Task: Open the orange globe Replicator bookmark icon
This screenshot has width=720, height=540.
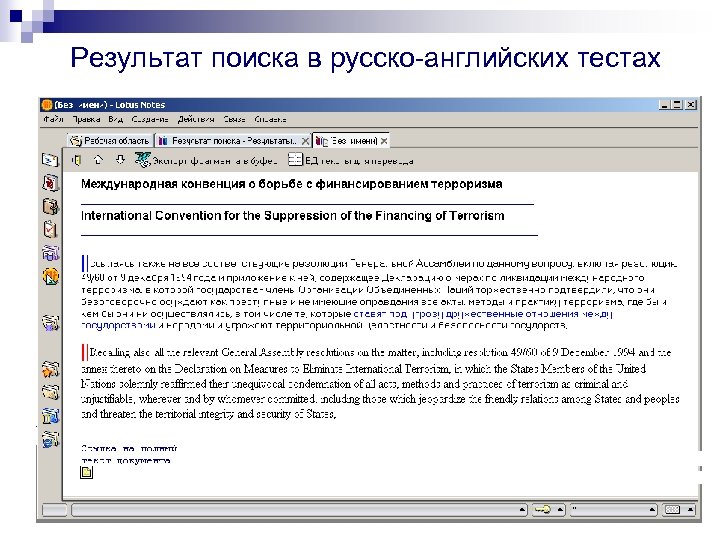Action: point(51,276)
